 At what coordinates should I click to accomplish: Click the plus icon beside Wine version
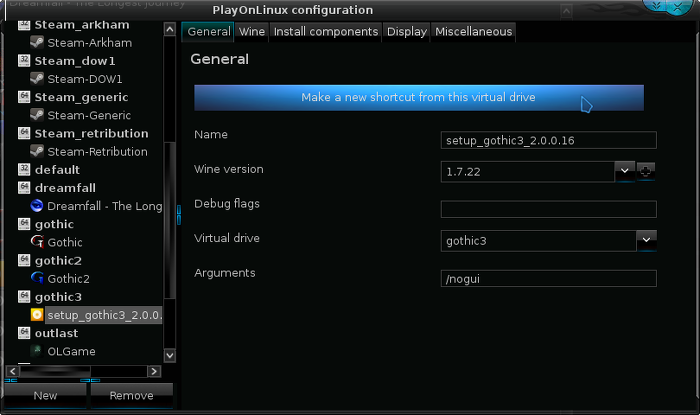coord(646,171)
